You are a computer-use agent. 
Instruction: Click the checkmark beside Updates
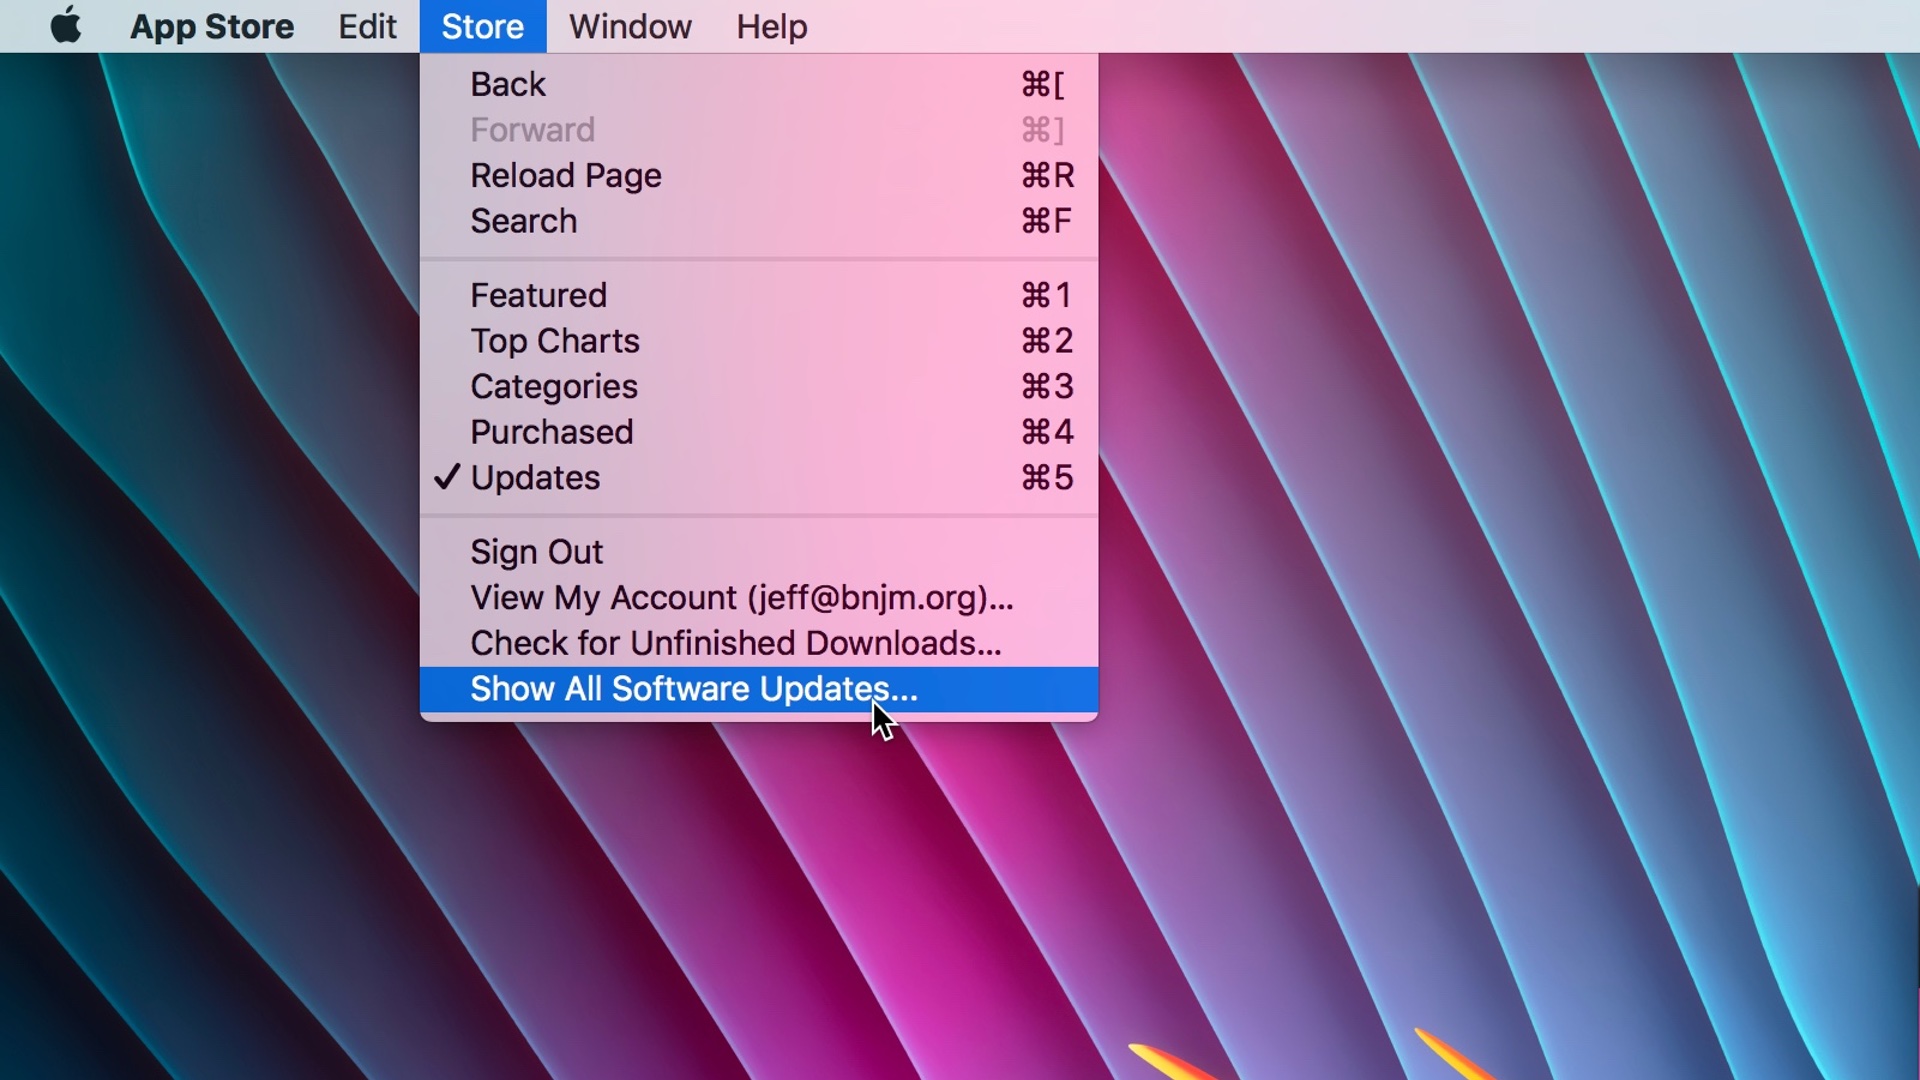pos(447,477)
